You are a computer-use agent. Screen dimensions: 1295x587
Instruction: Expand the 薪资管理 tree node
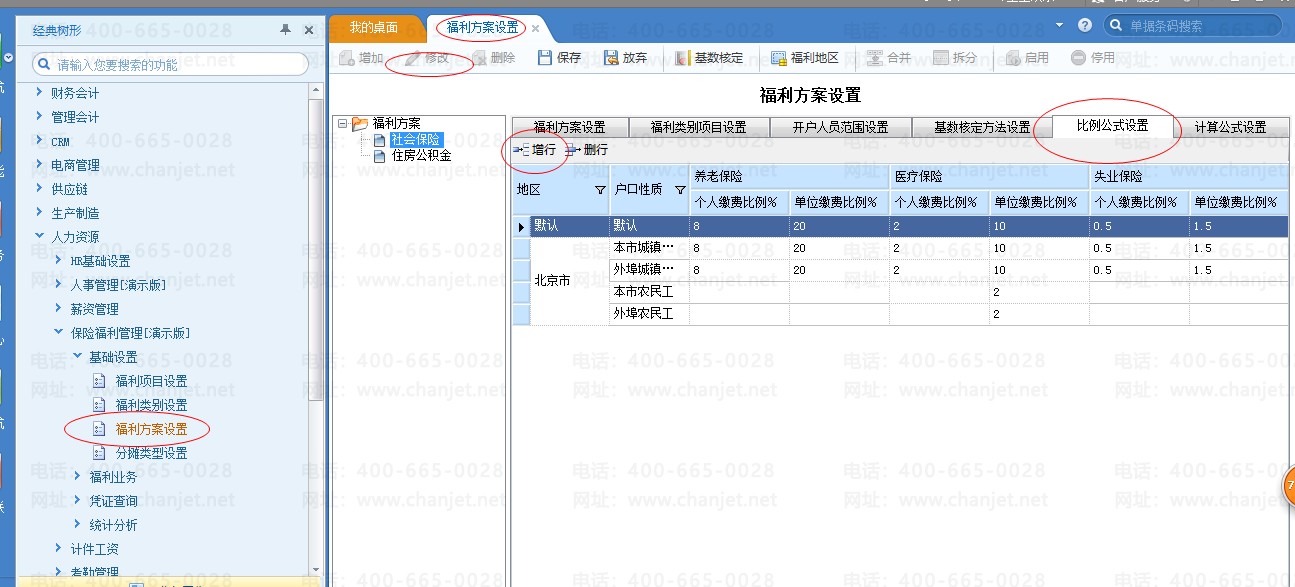59,309
